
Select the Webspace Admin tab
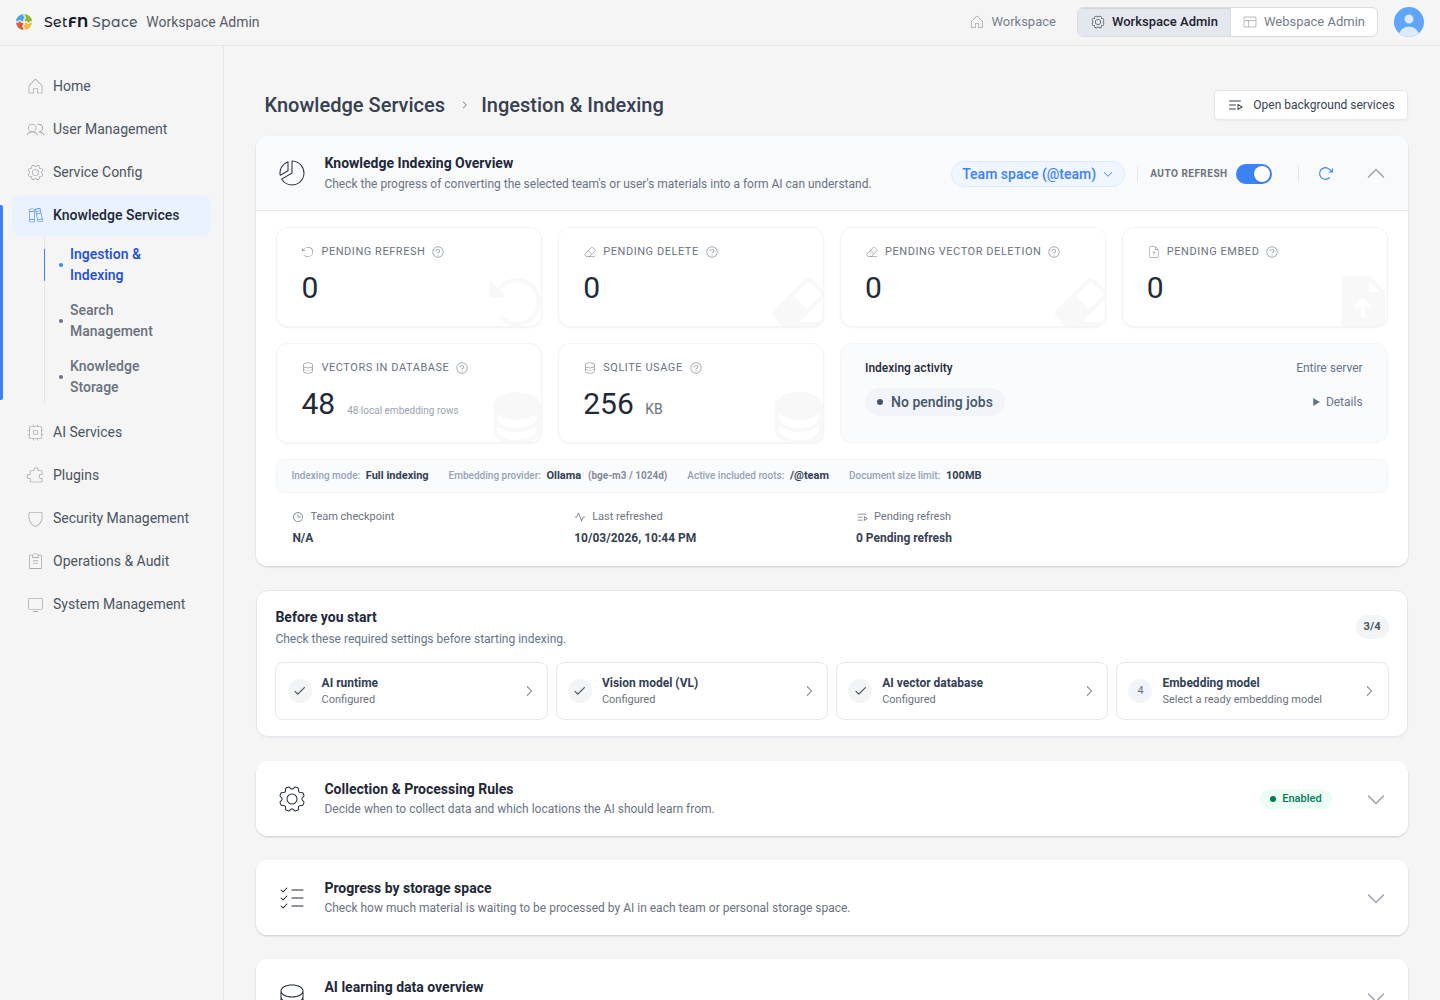click(x=1304, y=22)
